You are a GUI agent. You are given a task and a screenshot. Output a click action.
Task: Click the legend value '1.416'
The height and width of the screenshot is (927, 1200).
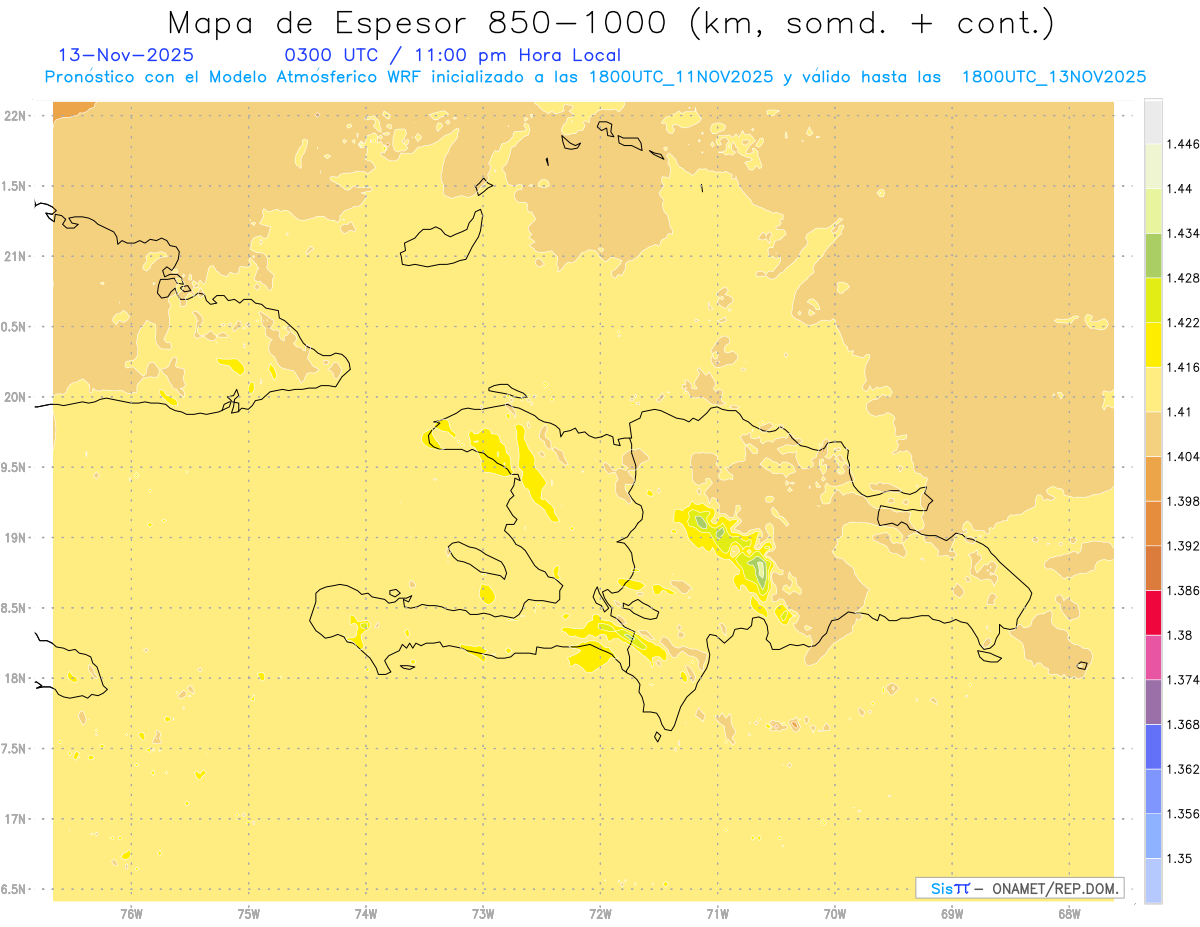click(1183, 367)
